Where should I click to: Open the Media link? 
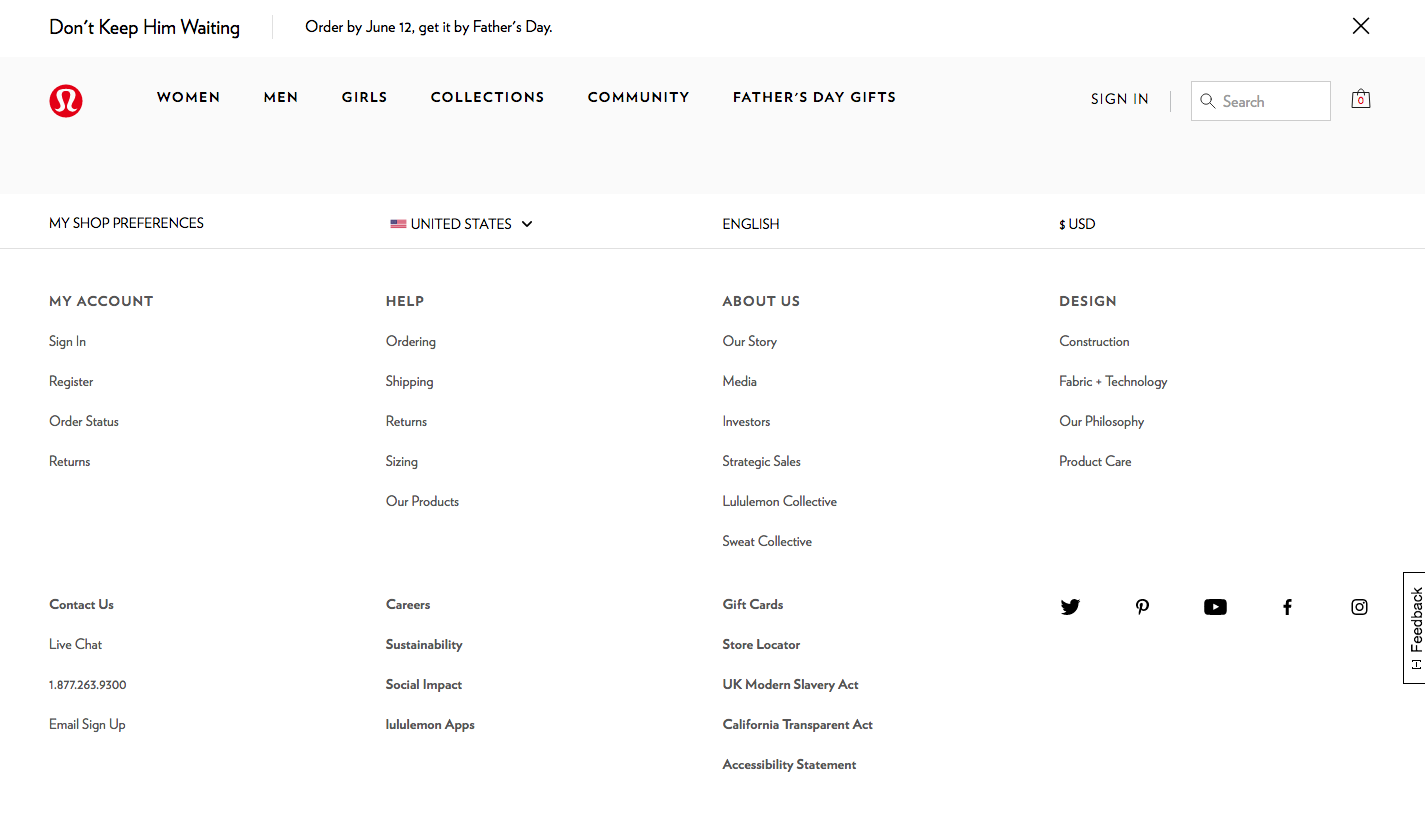(x=739, y=381)
